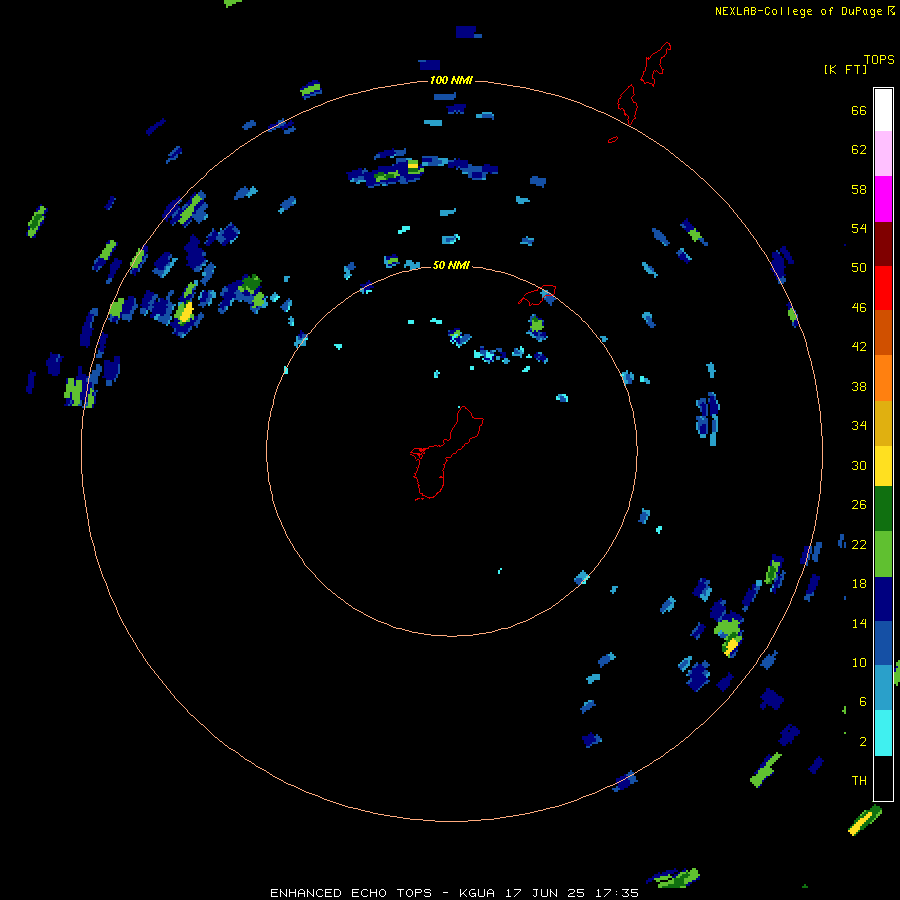The width and height of the screenshot is (900, 900).
Task: Select the bright red legend color block
Action: pos(883,288)
